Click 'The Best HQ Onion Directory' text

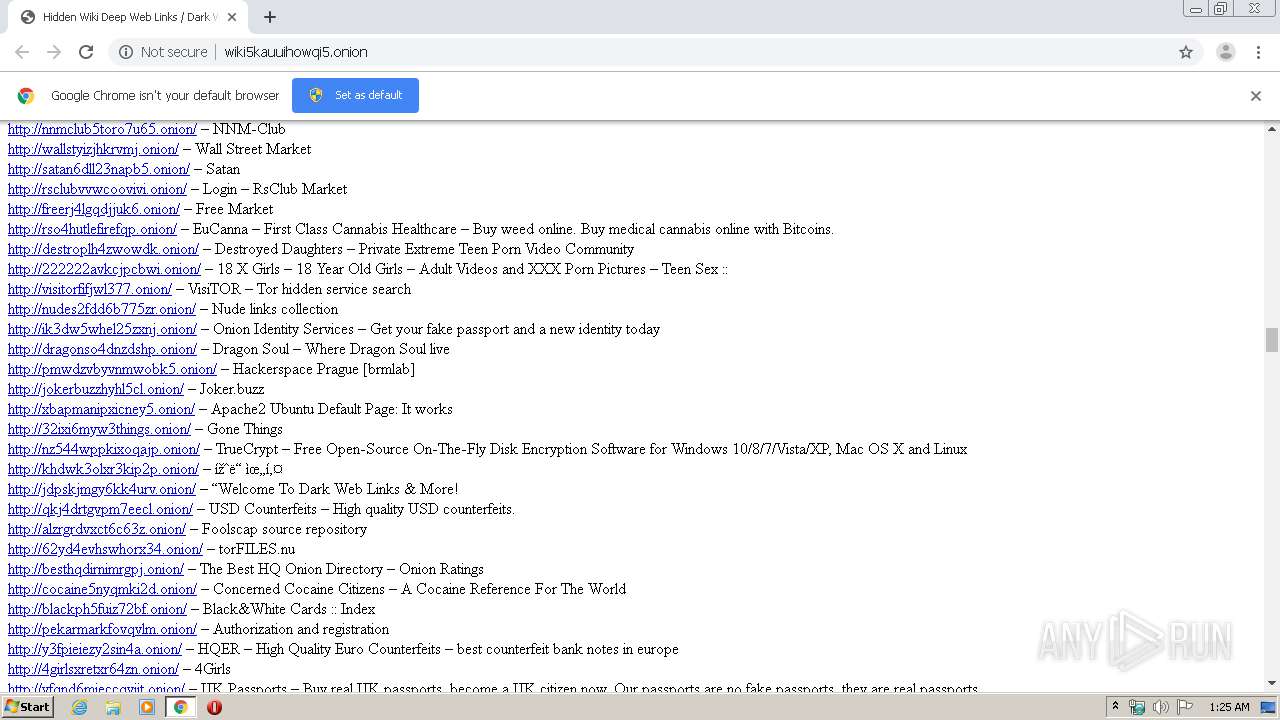[291, 569]
